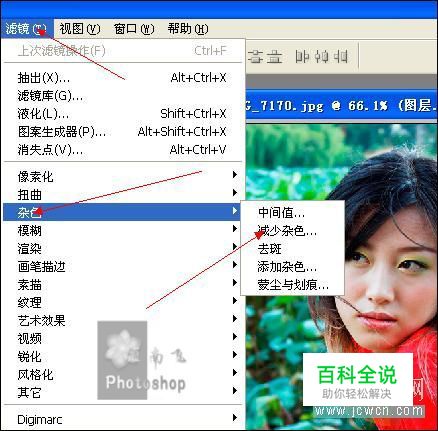Expand the 渲染 render submenu
The image size is (438, 431).
(x=123, y=248)
